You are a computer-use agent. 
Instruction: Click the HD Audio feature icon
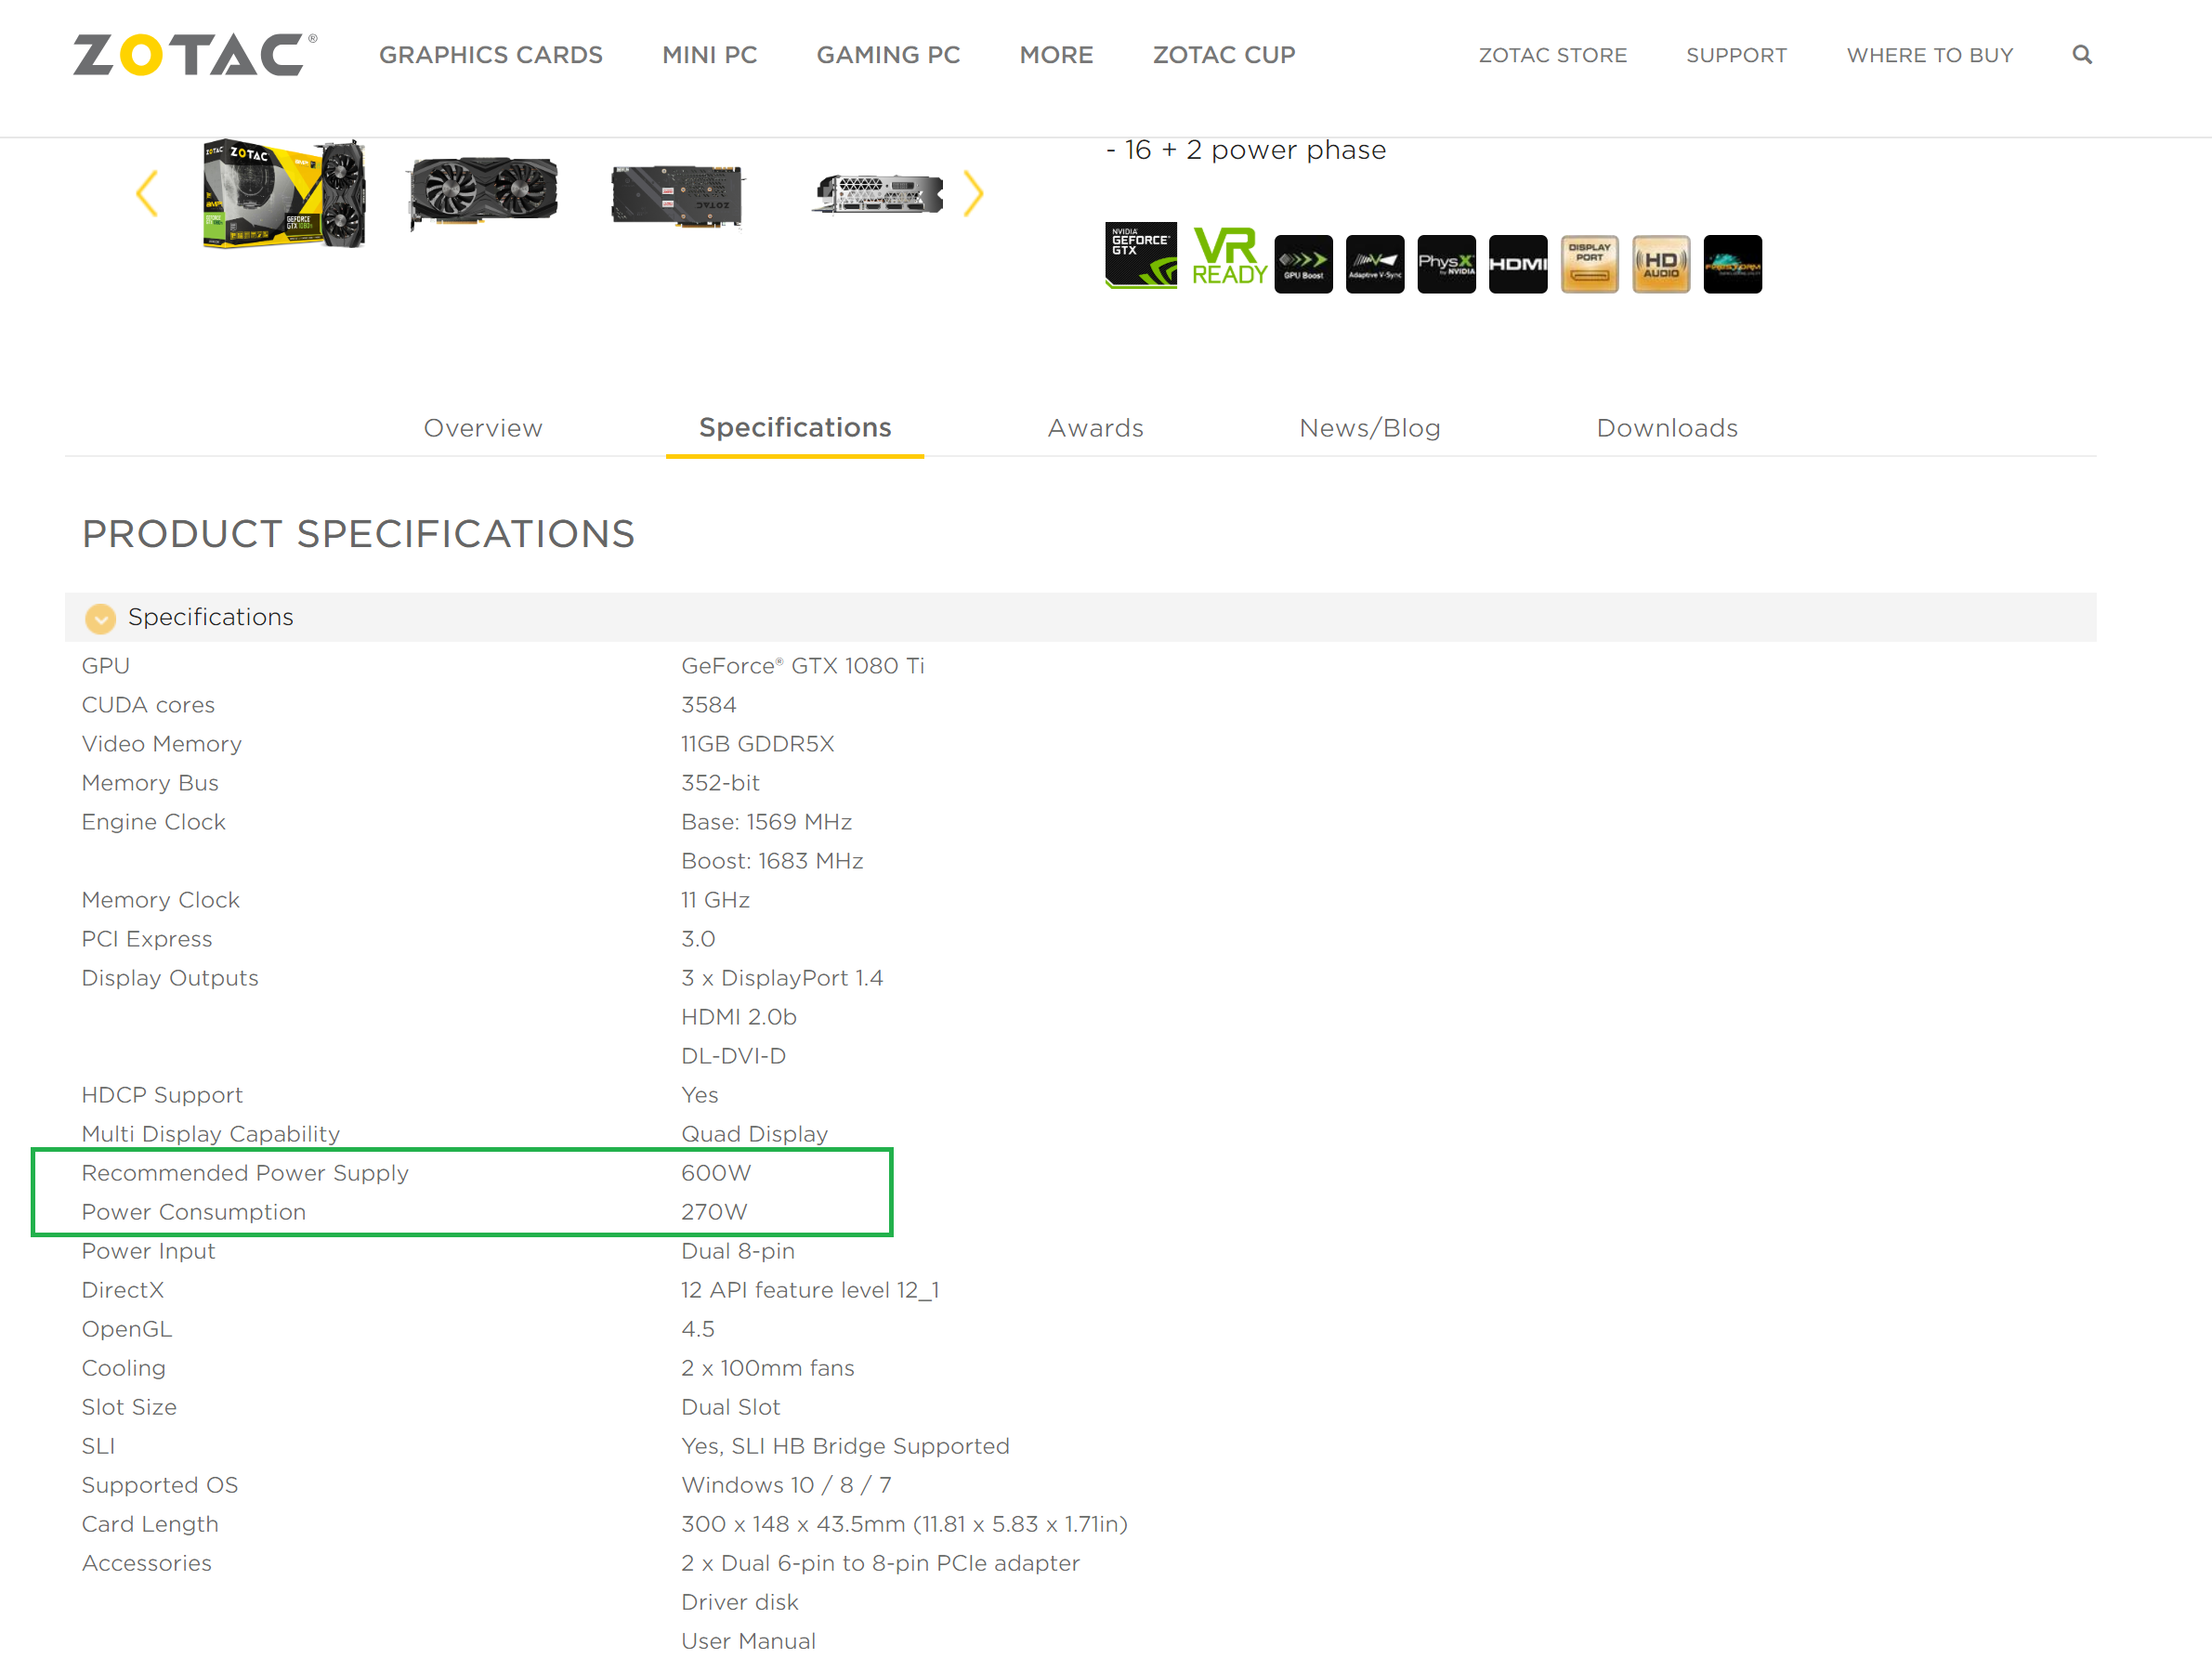1660,264
